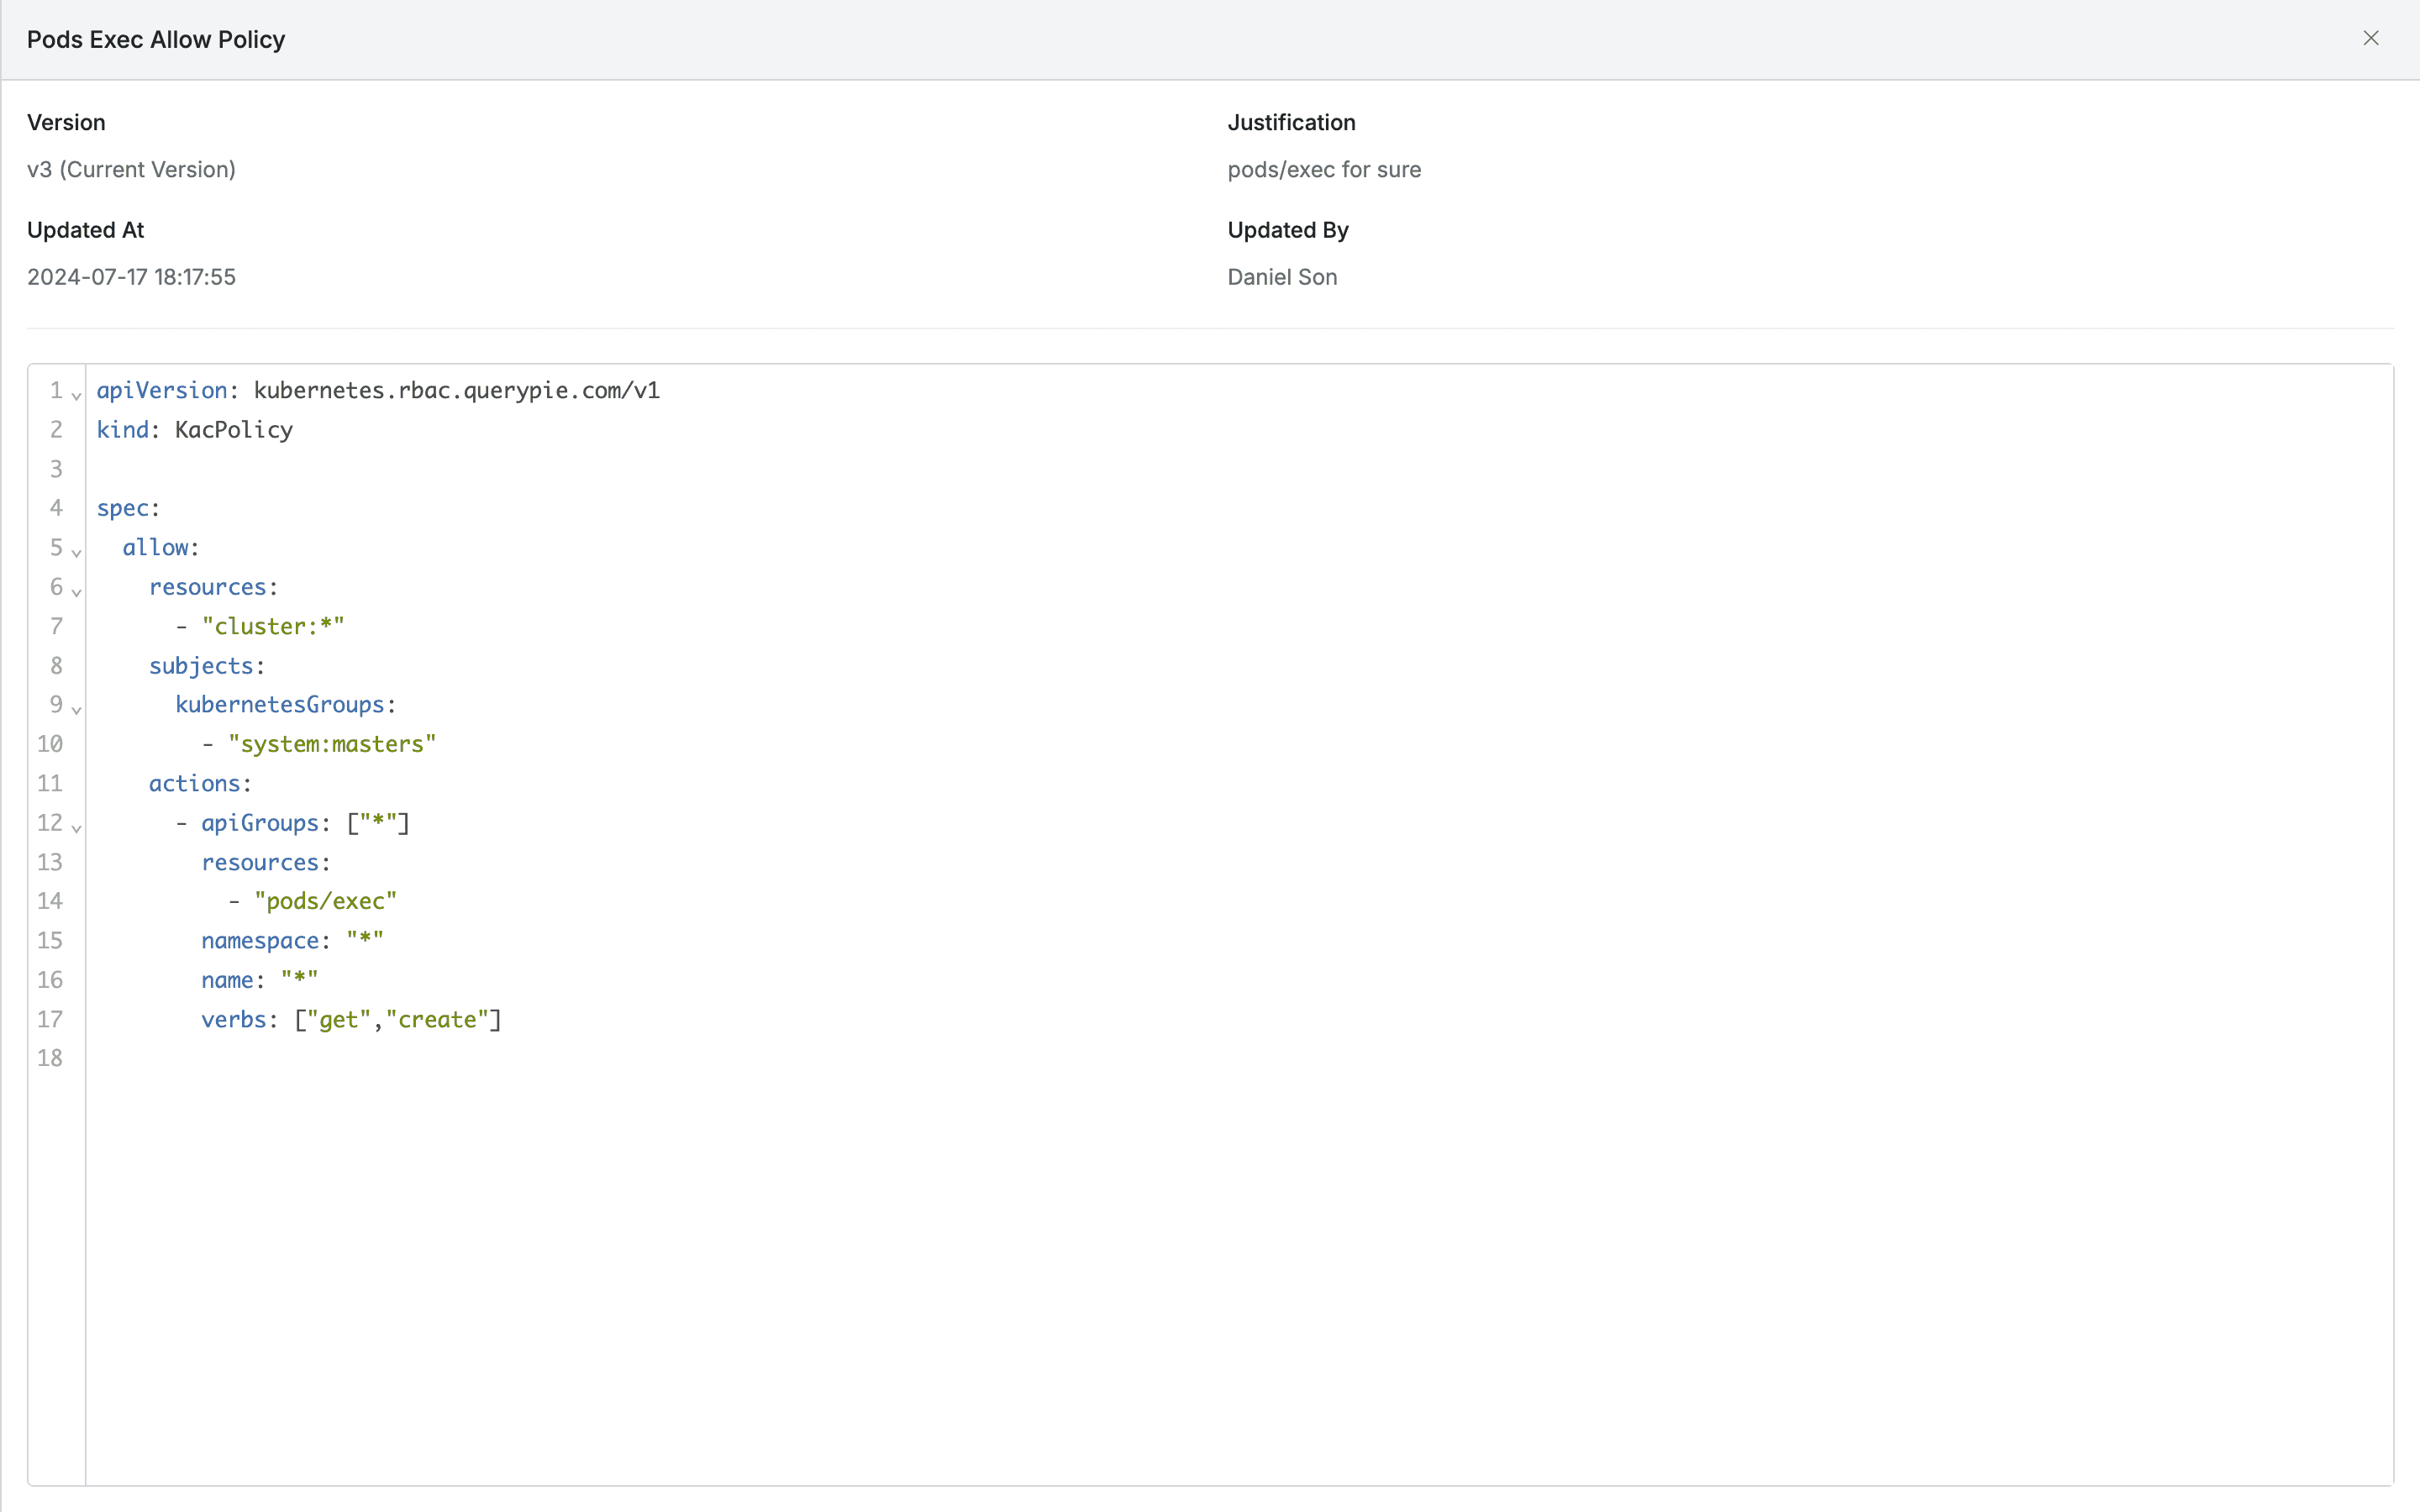This screenshot has height=1512, width=2420.
Task: Click line number 18 in gutter
Action: [50, 1058]
